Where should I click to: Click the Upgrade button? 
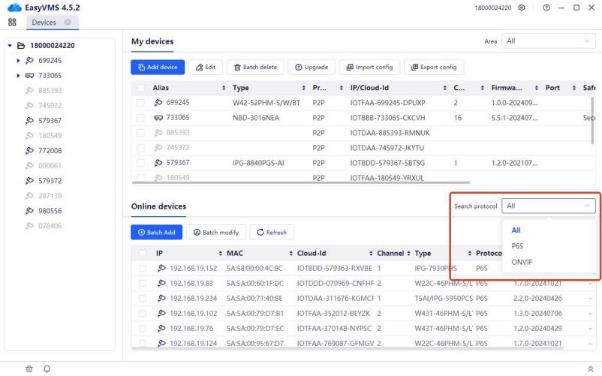tap(311, 67)
